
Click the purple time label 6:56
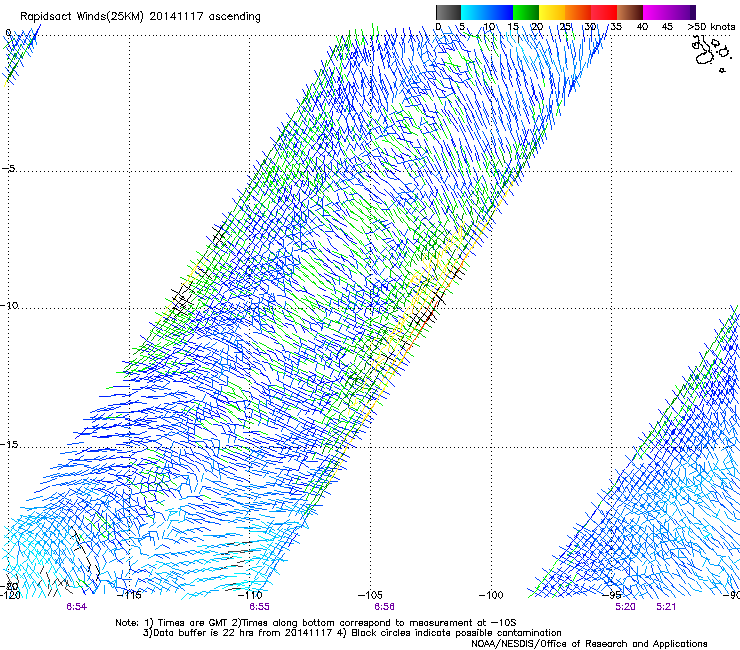384,607
